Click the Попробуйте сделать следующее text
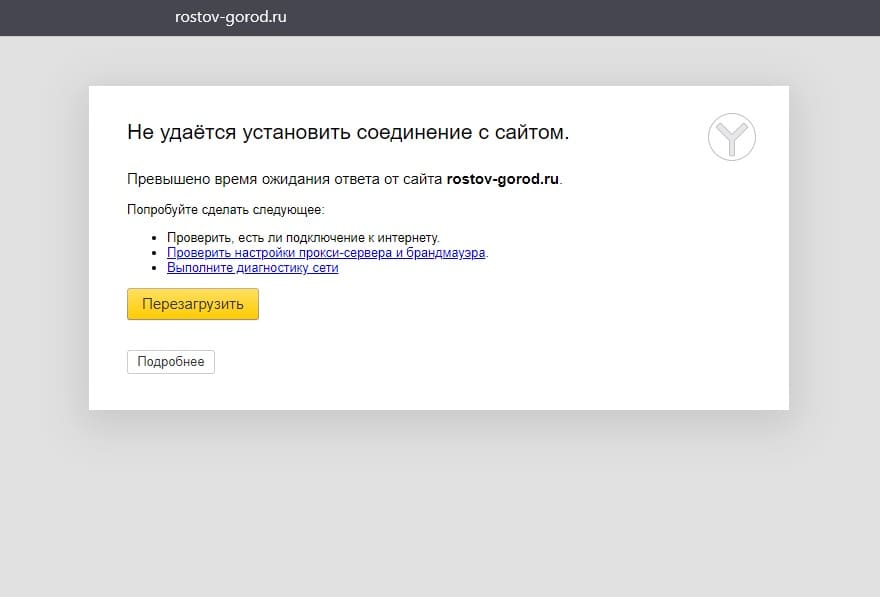Viewport: 880px width, 597px height. (225, 210)
